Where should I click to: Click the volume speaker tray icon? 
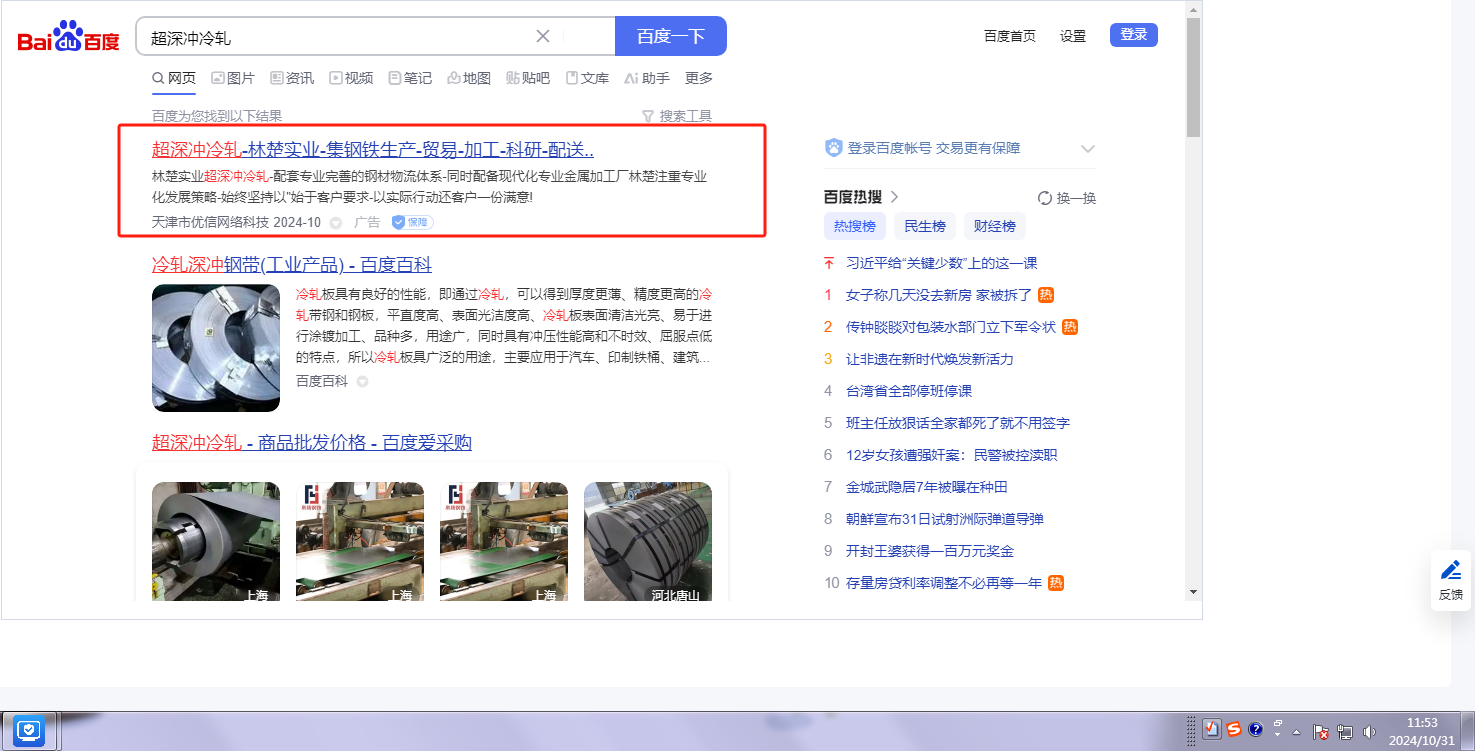[1369, 731]
